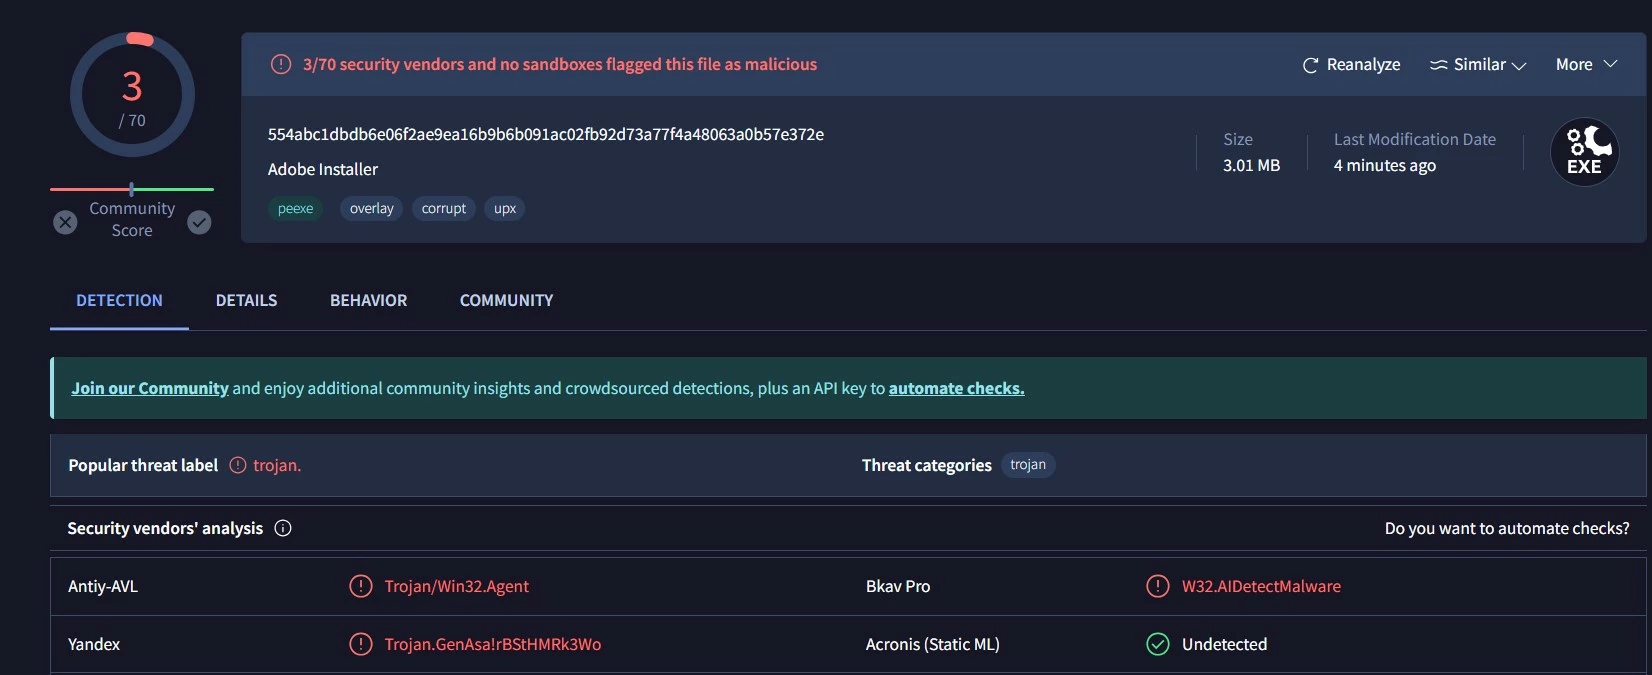Click the Trojan.GenAsa!rBStHMRk3Wo detection text
Screen dimensions: 1652x675
click(x=493, y=644)
